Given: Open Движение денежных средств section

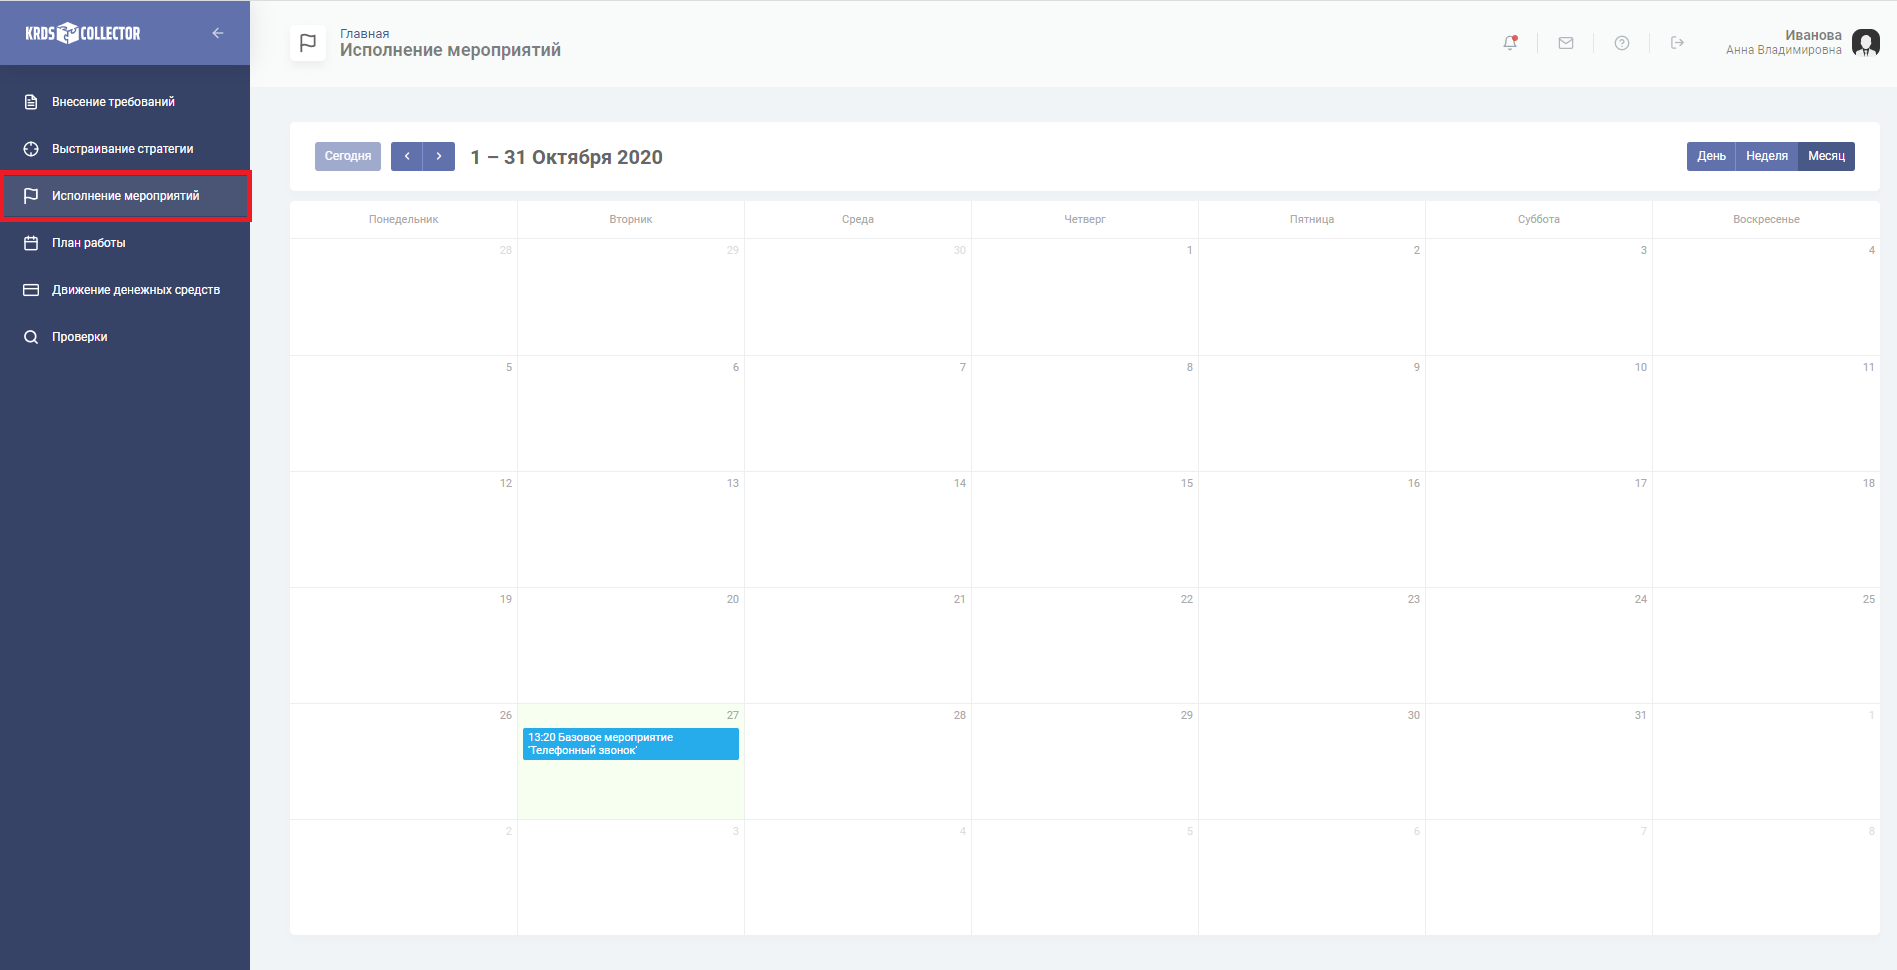Looking at the screenshot, I should point(135,290).
